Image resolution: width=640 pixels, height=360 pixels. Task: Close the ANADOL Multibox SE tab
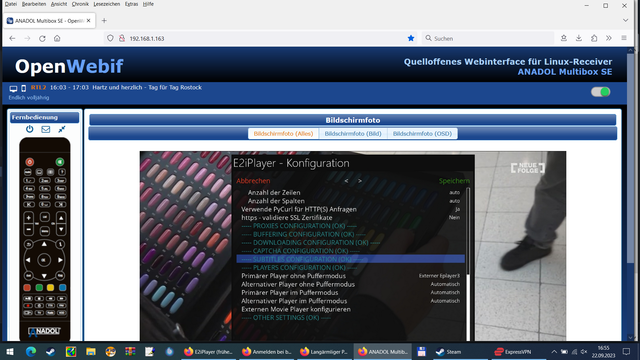coord(89,20)
